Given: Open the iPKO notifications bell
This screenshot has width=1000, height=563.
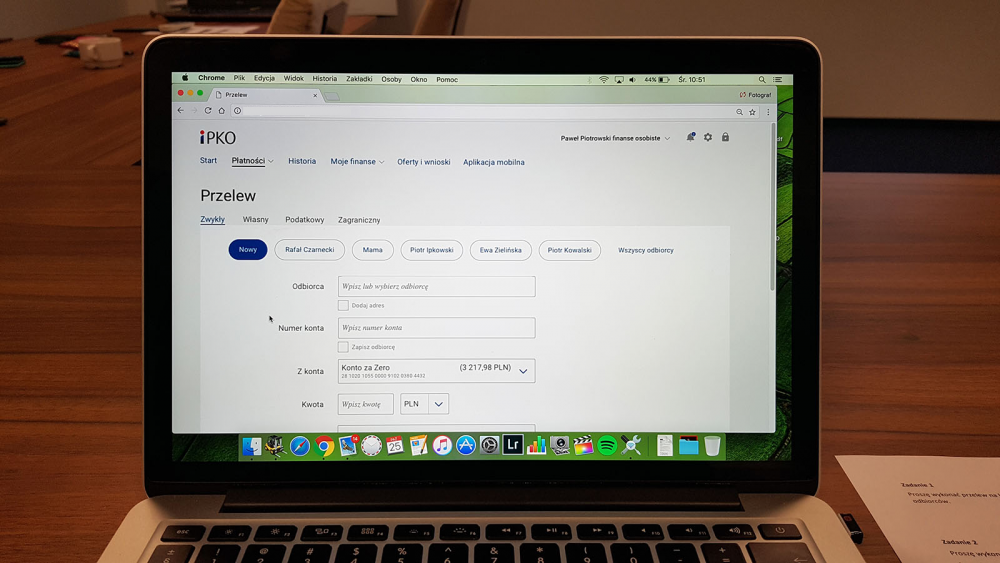Looking at the screenshot, I should click(x=690, y=137).
